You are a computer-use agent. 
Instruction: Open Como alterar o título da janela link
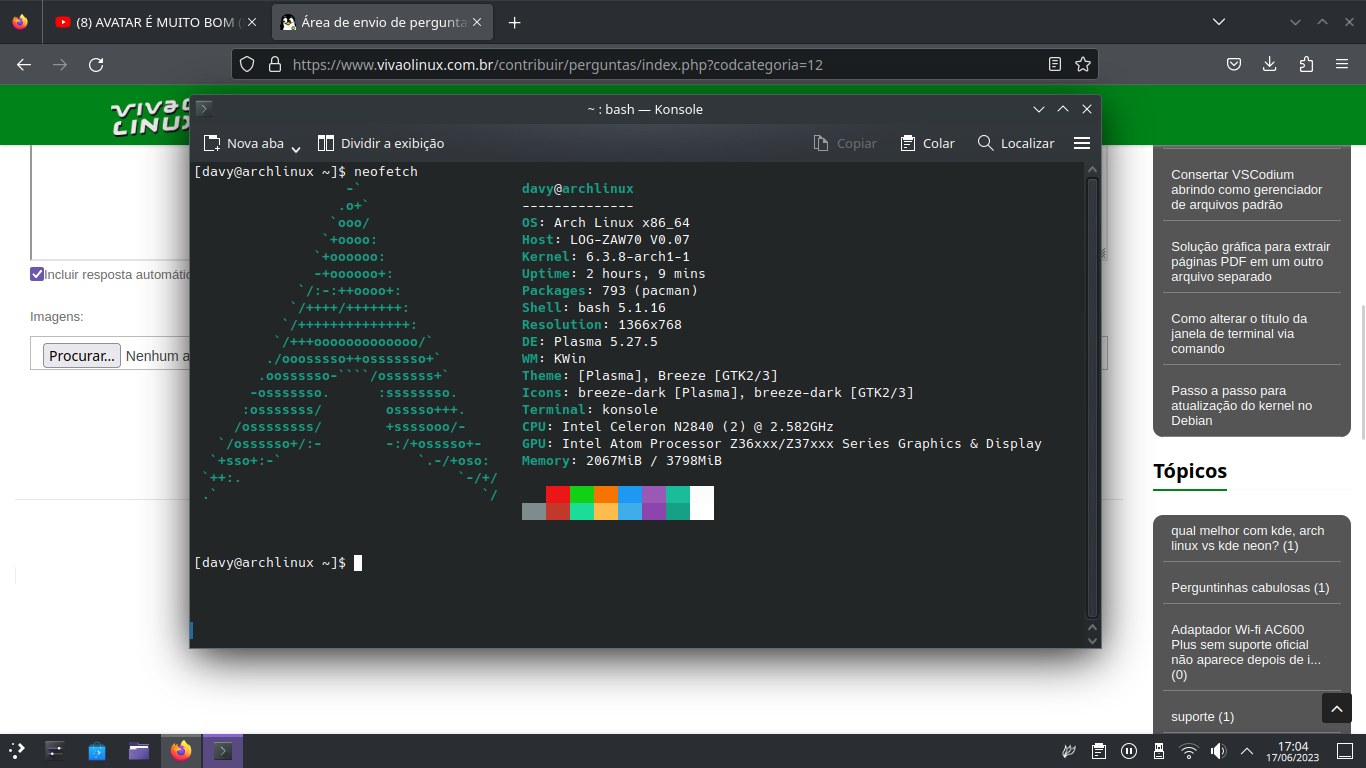pyautogui.click(x=1239, y=333)
